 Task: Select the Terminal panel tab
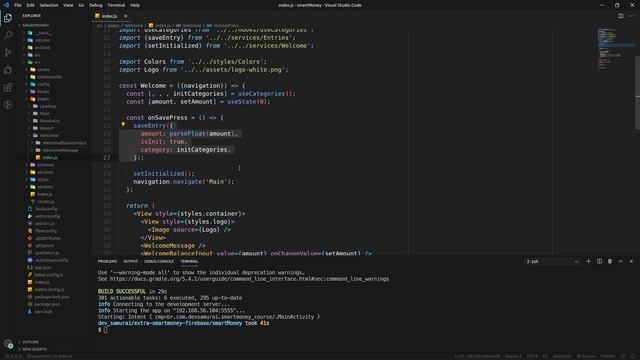(189, 261)
